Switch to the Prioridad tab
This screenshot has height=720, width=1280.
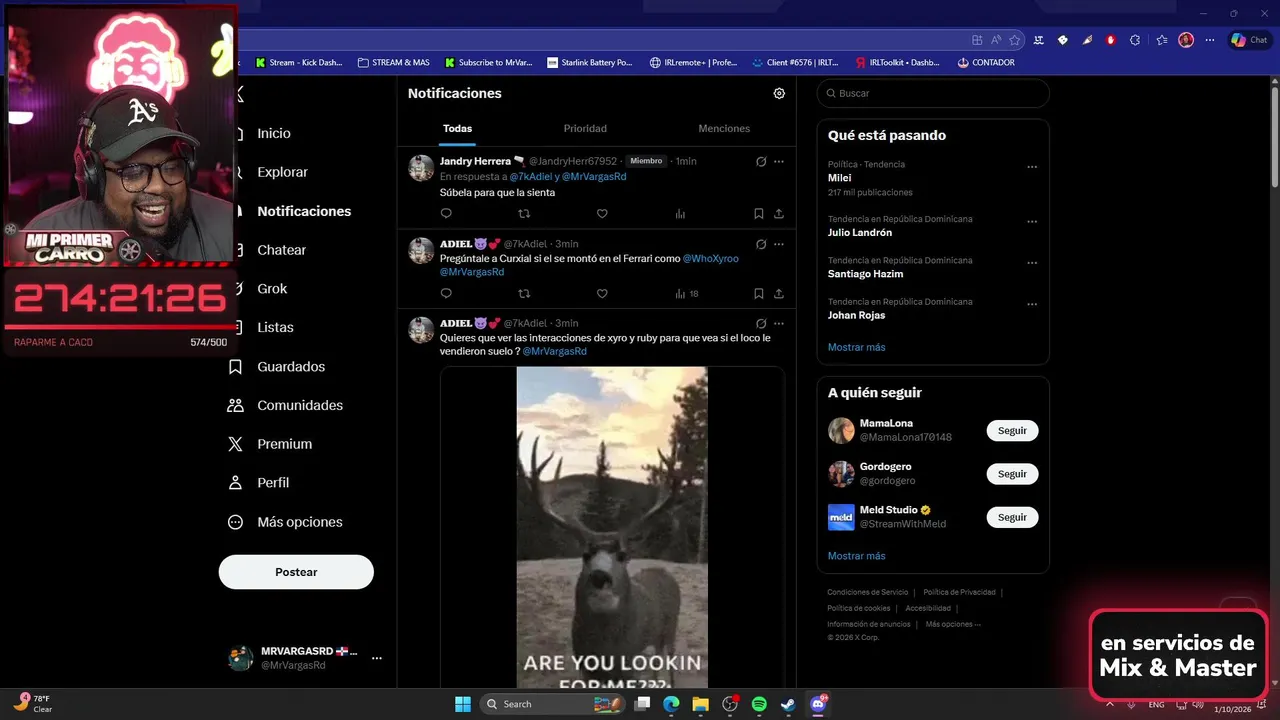tap(585, 129)
